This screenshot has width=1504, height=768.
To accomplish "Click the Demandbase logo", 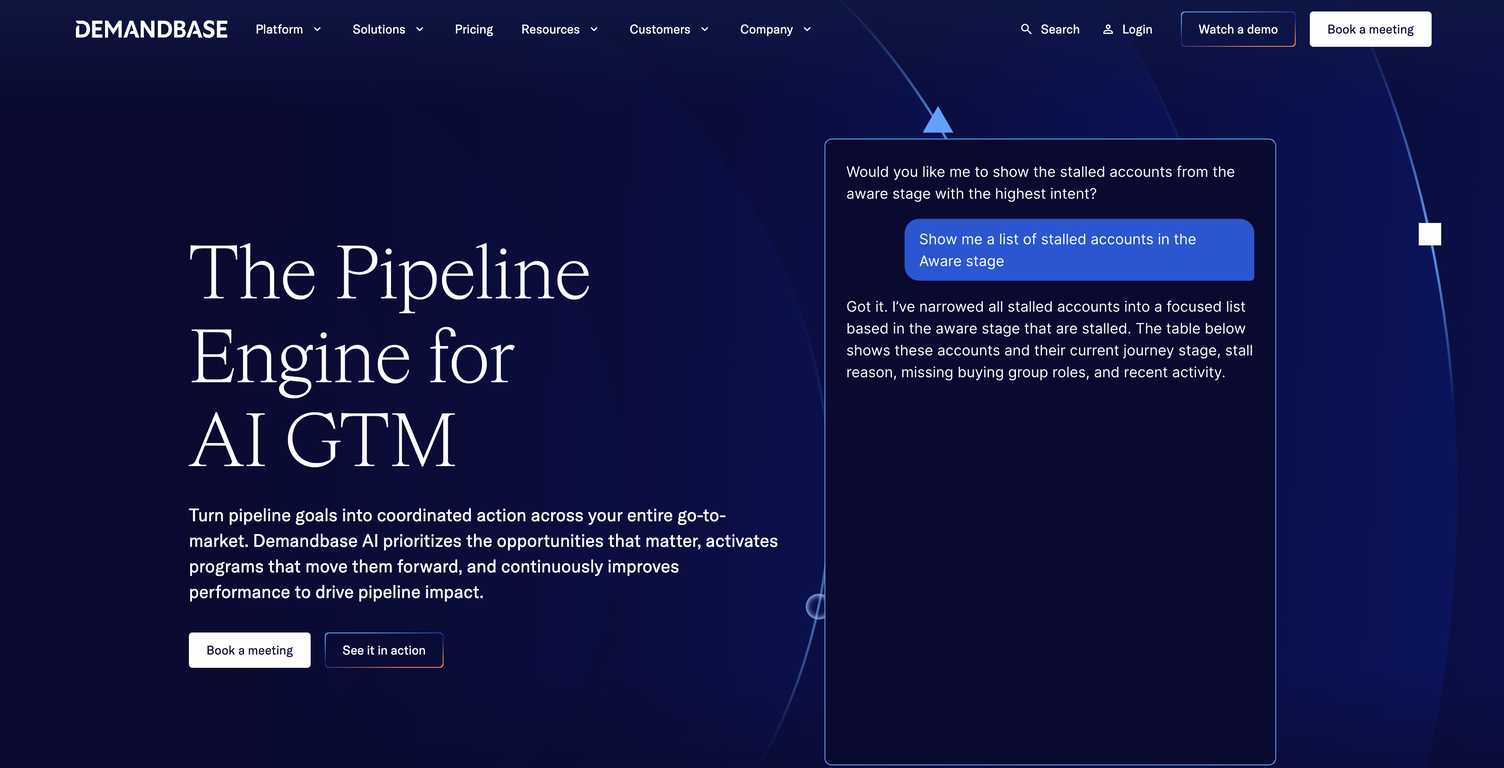I will click(x=151, y=29).
